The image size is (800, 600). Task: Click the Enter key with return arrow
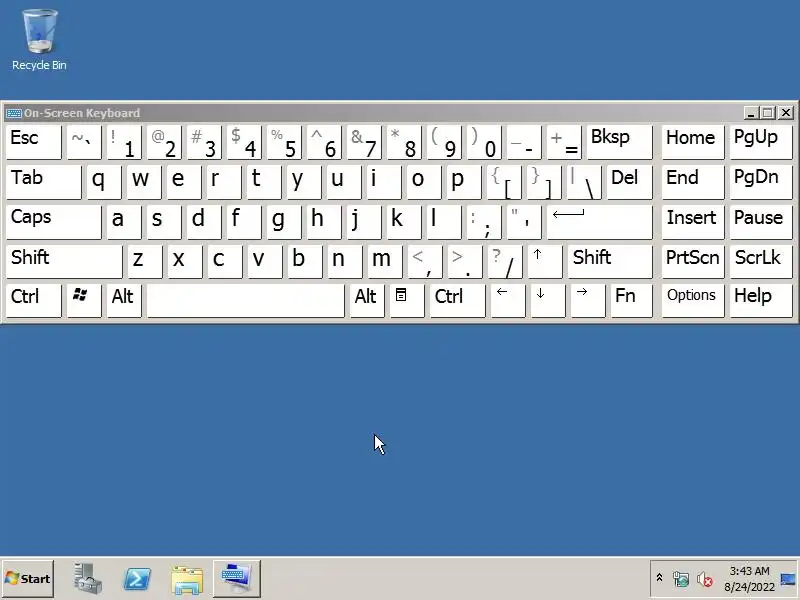(599, 221)
